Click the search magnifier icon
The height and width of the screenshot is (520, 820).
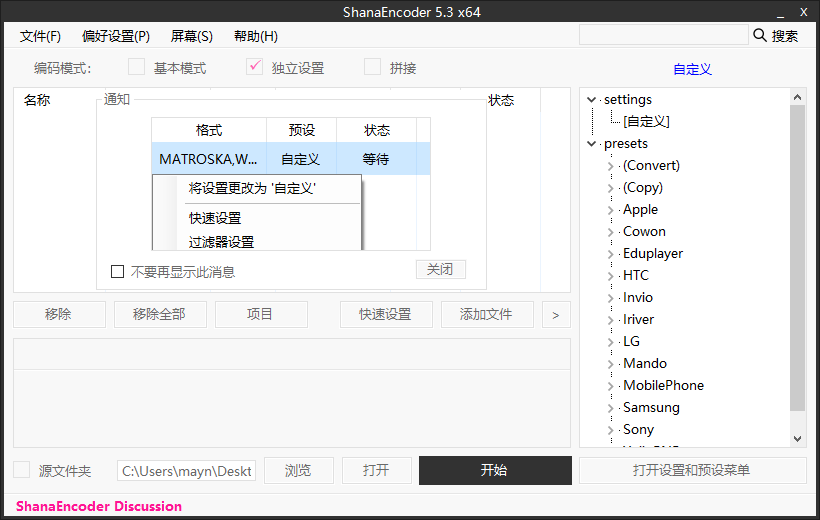pos(759,35)
